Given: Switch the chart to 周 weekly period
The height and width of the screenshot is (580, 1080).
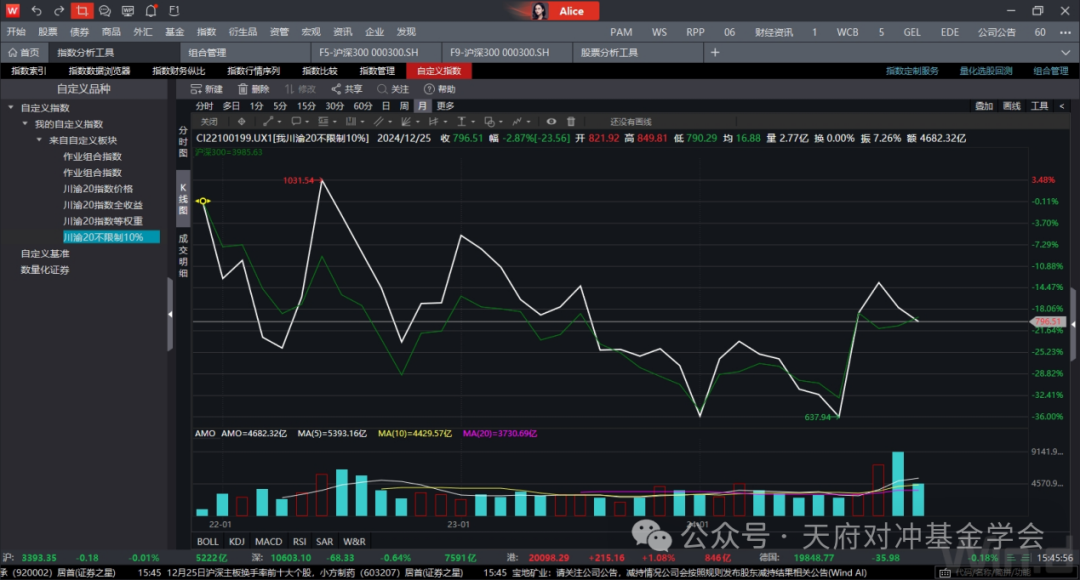Looking at the screenshot, I should click(404, 105).
